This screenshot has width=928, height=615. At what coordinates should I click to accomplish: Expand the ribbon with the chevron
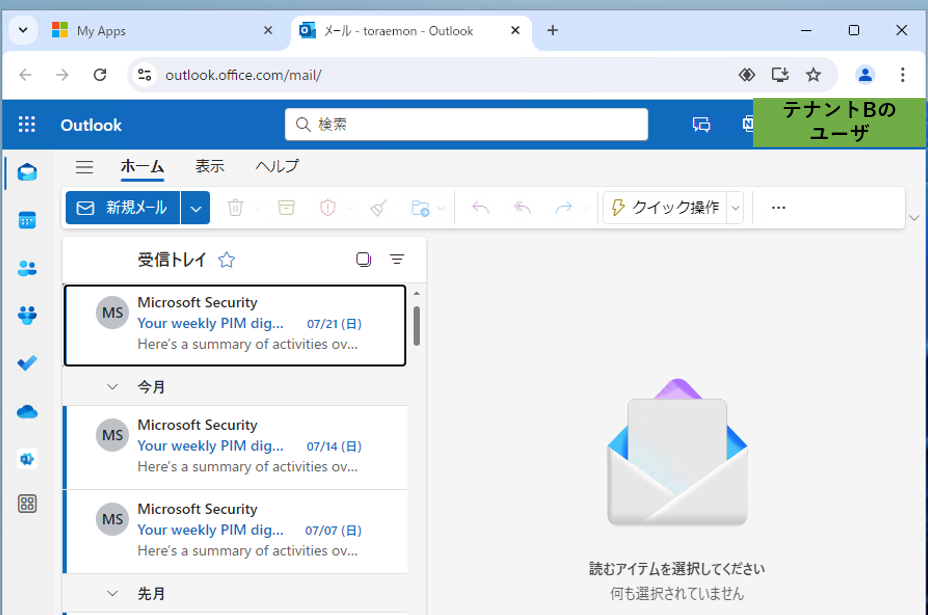[x=914, y=218]
